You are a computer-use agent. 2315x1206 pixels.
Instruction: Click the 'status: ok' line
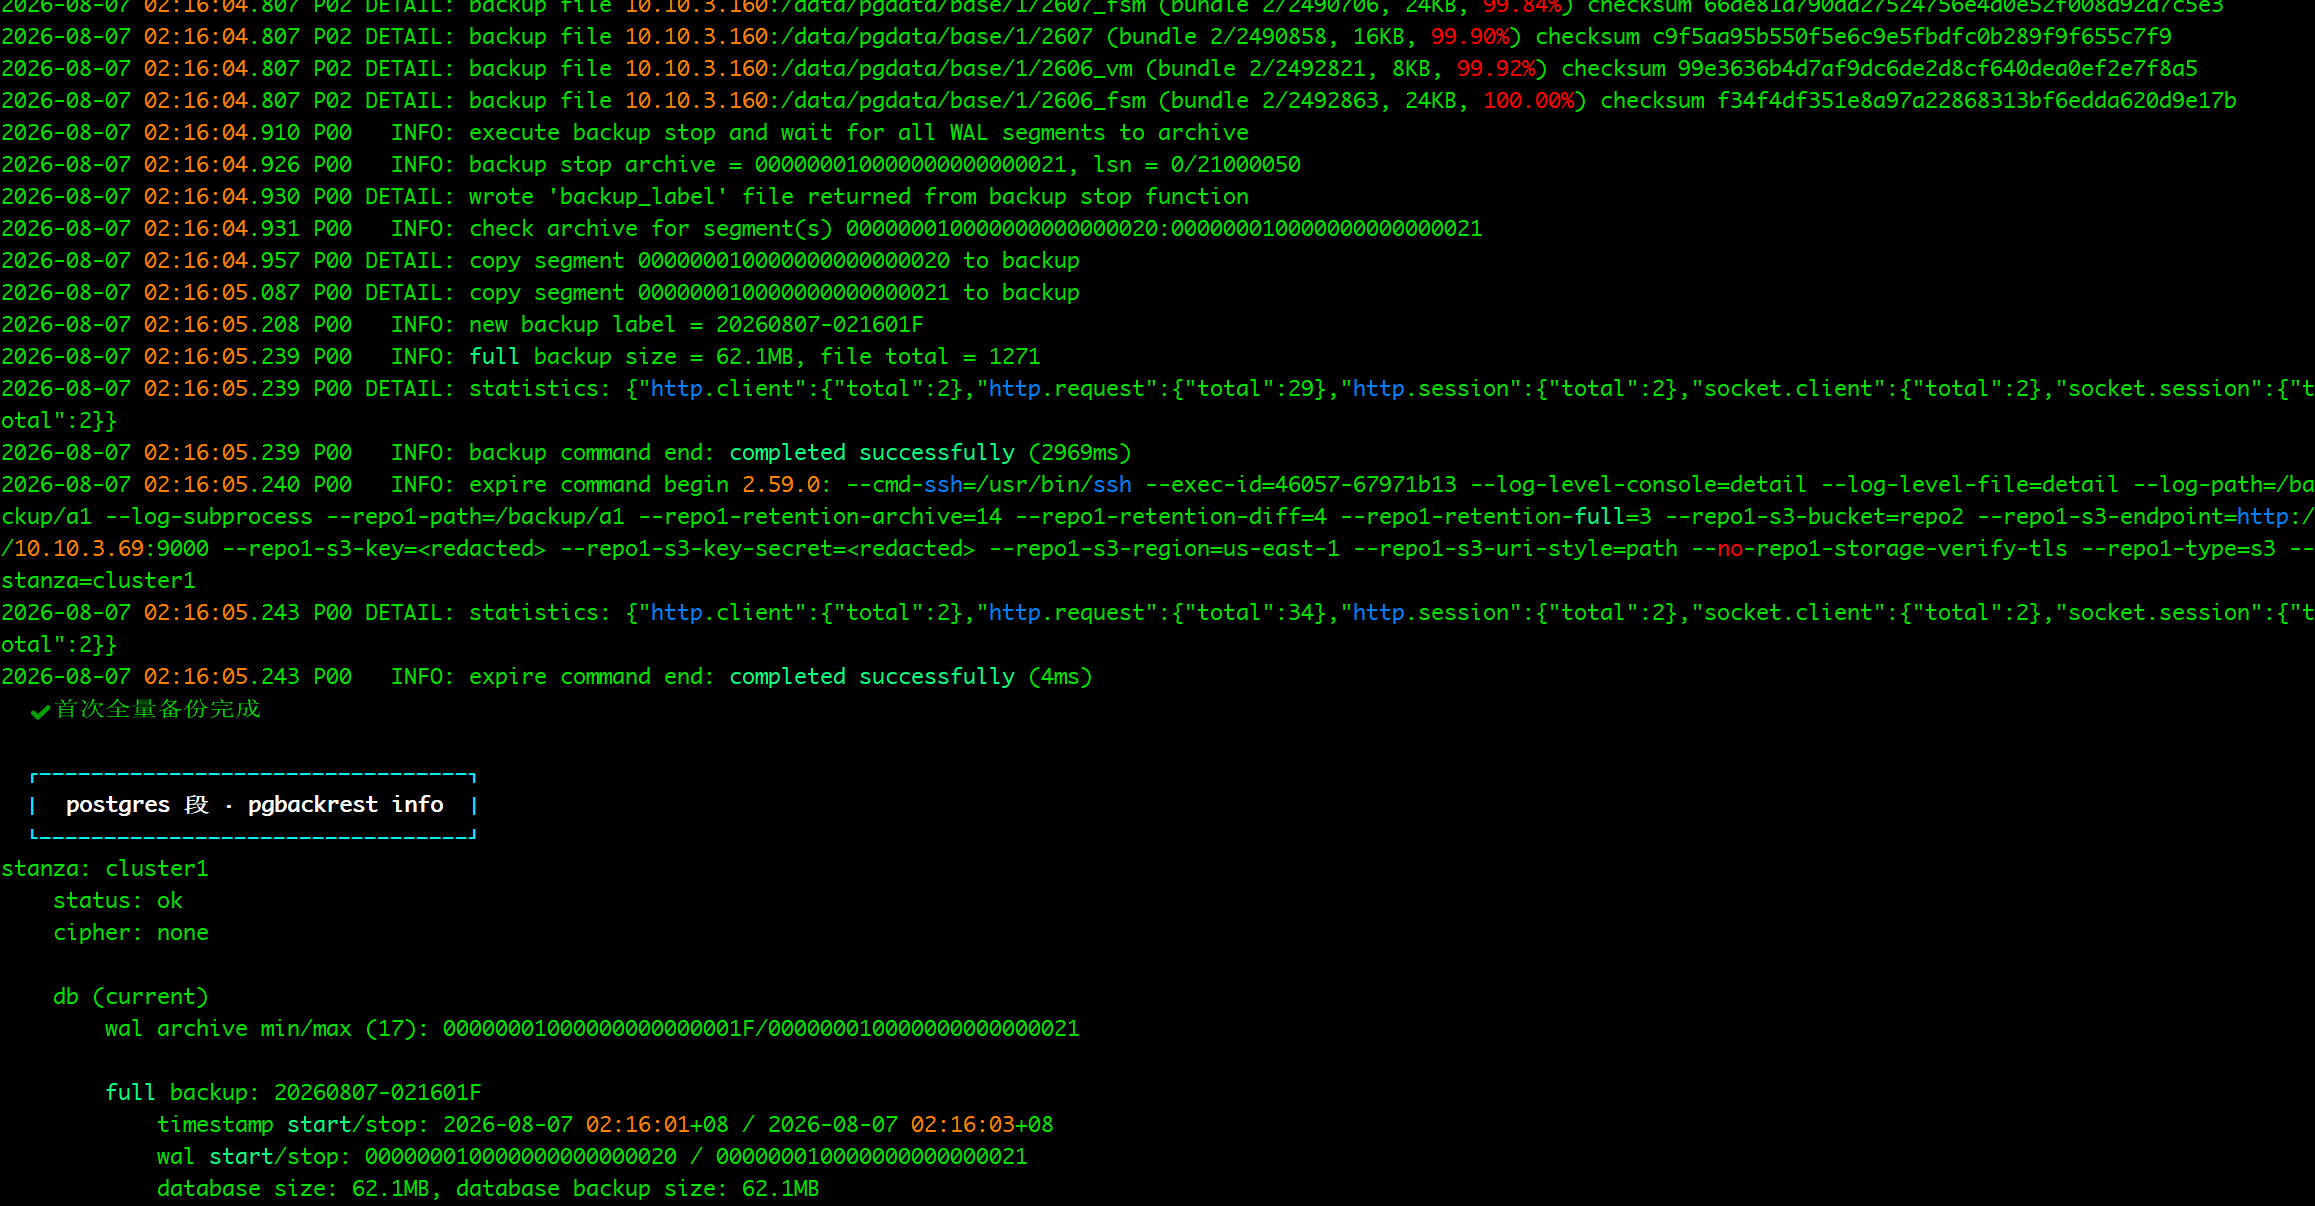[x=118, y=901]
